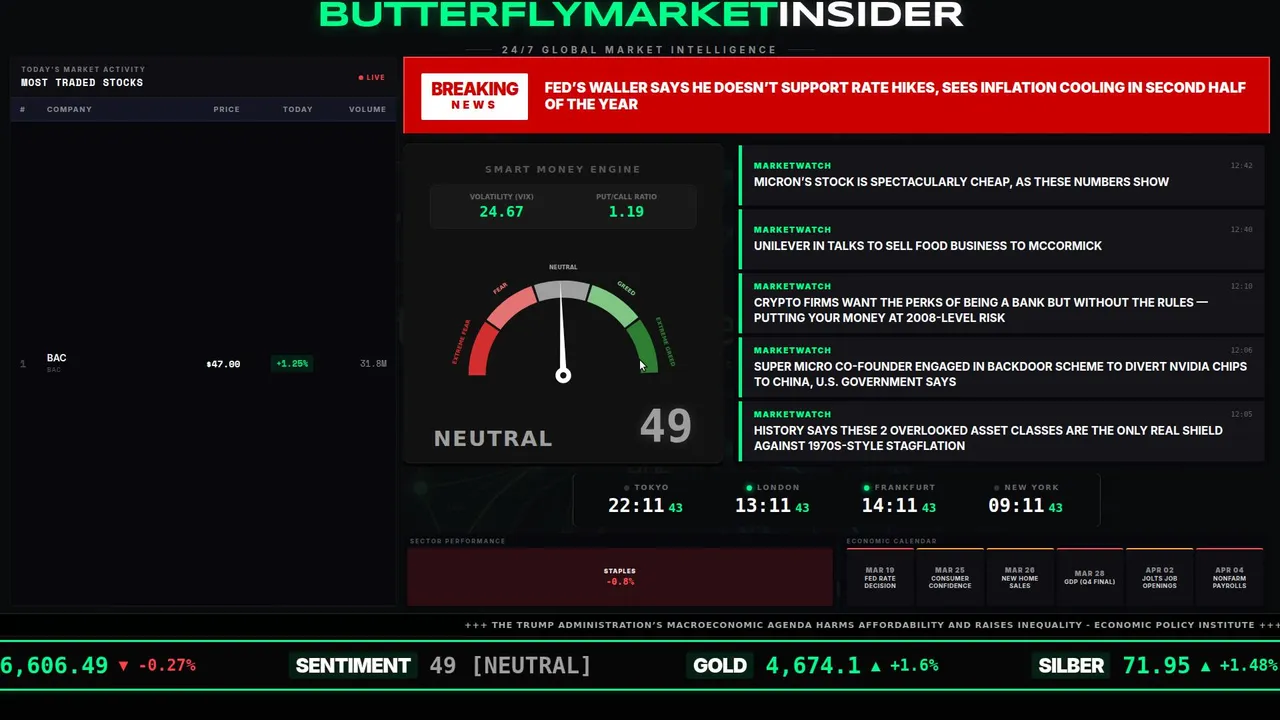
Task: Click the gold price 4,674.1
Action: click(813, 666)
